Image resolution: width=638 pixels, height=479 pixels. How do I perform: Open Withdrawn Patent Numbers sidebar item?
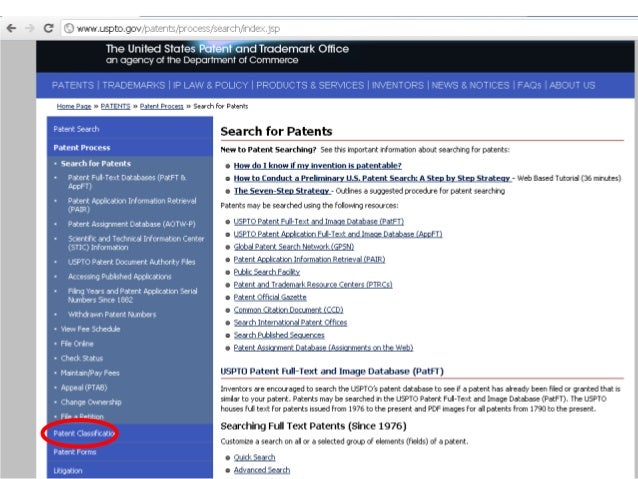[x=112, y=315]
